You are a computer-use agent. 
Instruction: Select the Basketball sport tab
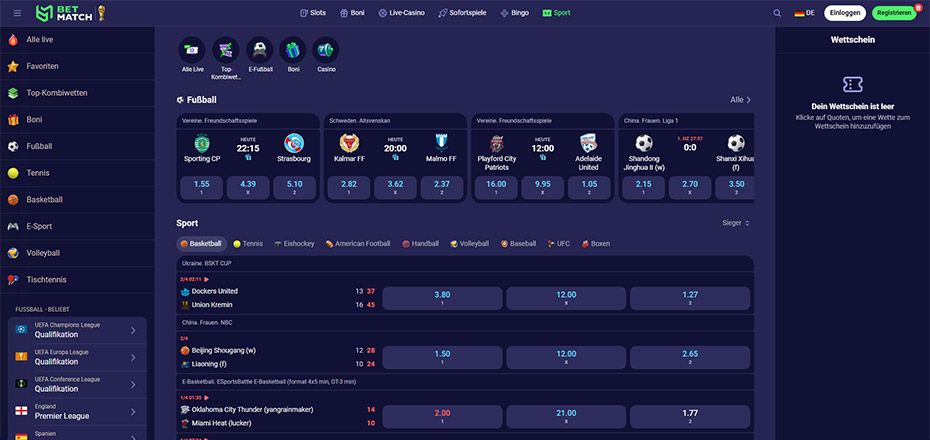(x=202, y=244)
